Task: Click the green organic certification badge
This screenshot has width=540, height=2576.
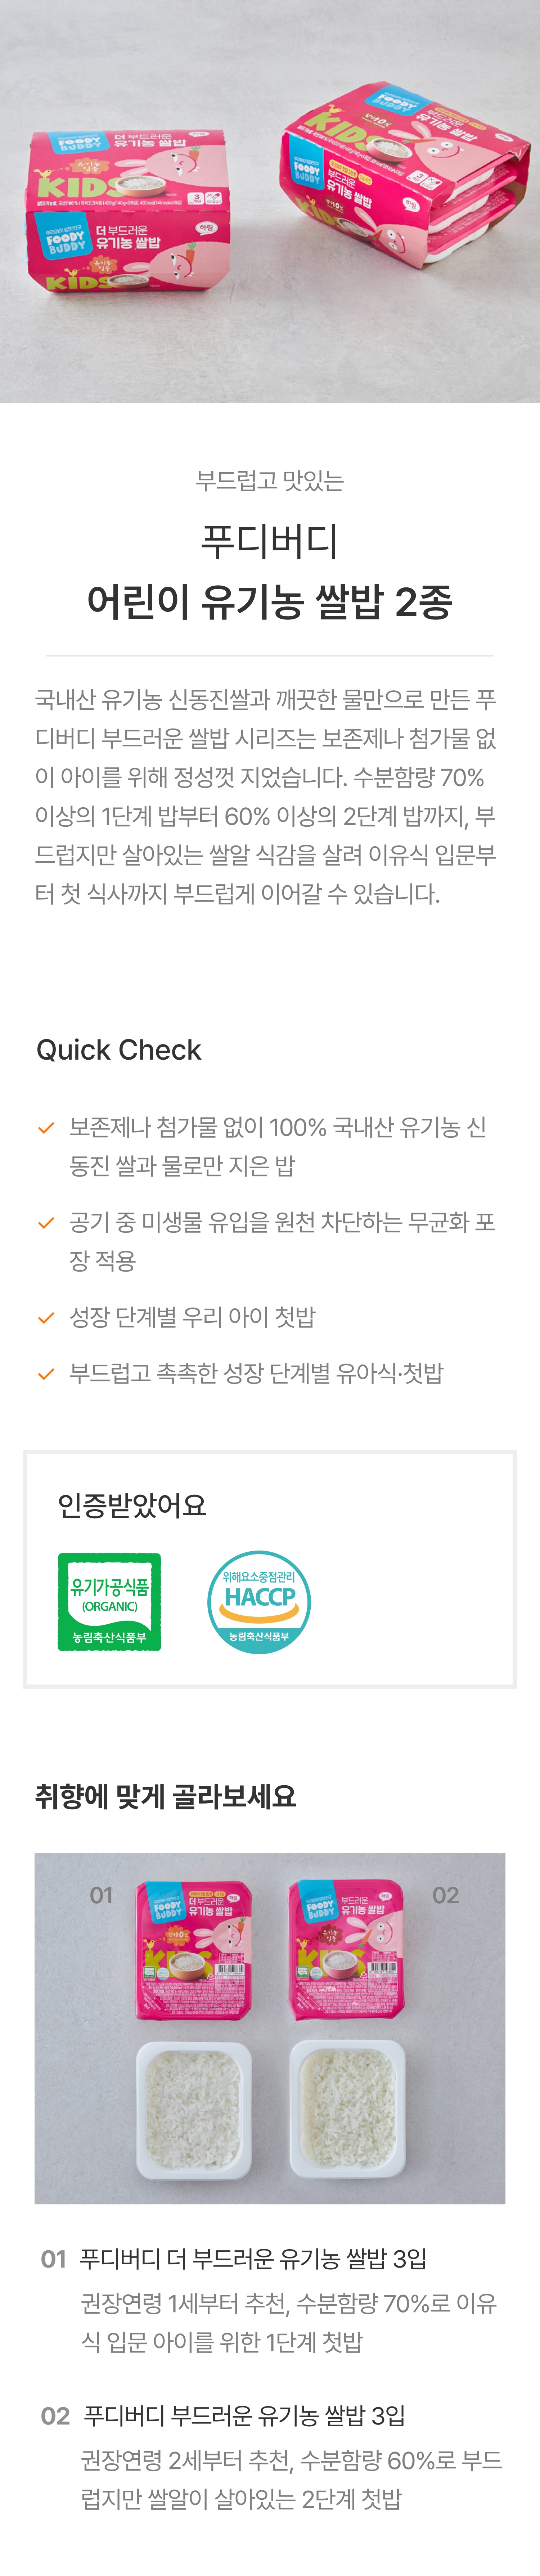Action: (x=109, y=1601)
